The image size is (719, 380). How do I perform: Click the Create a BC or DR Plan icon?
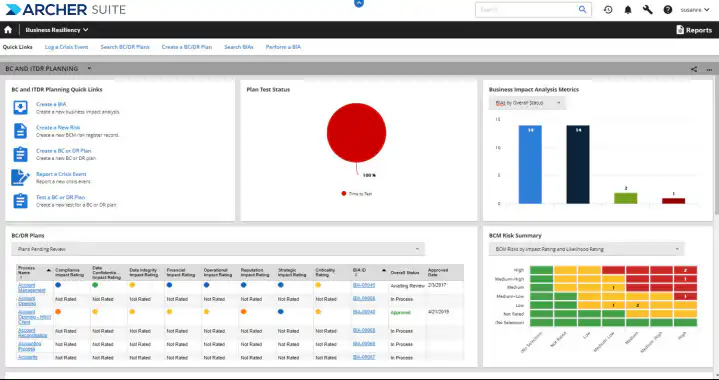[x=20, y=154]
